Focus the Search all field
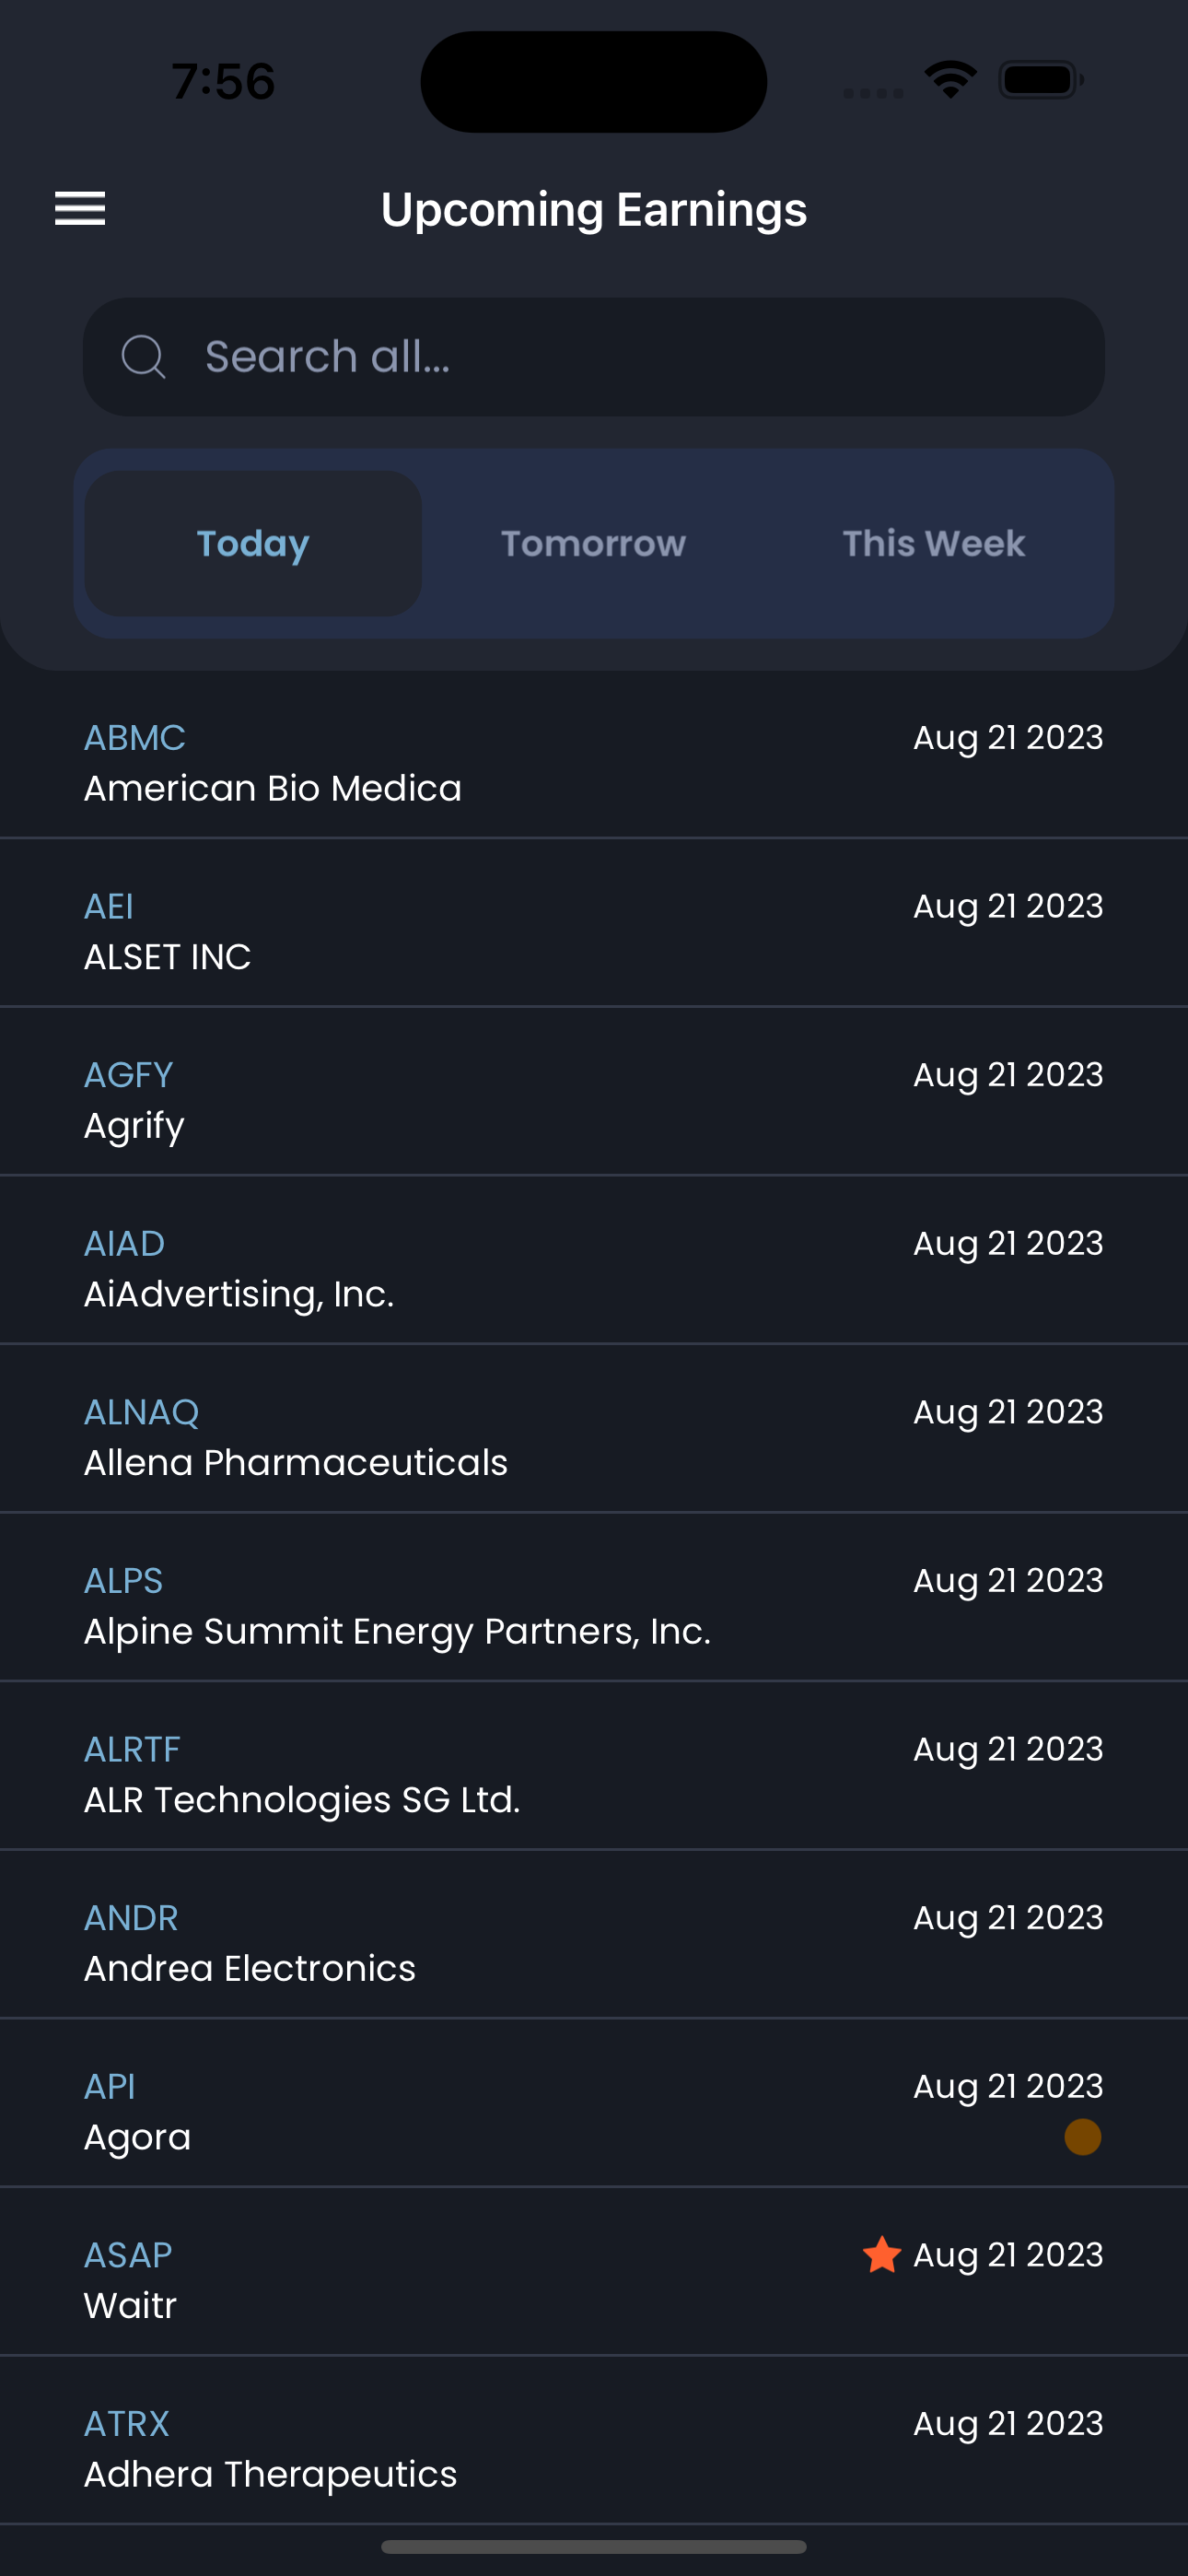The height and width of the screenshot is (2576, 1188). (594, 357)
